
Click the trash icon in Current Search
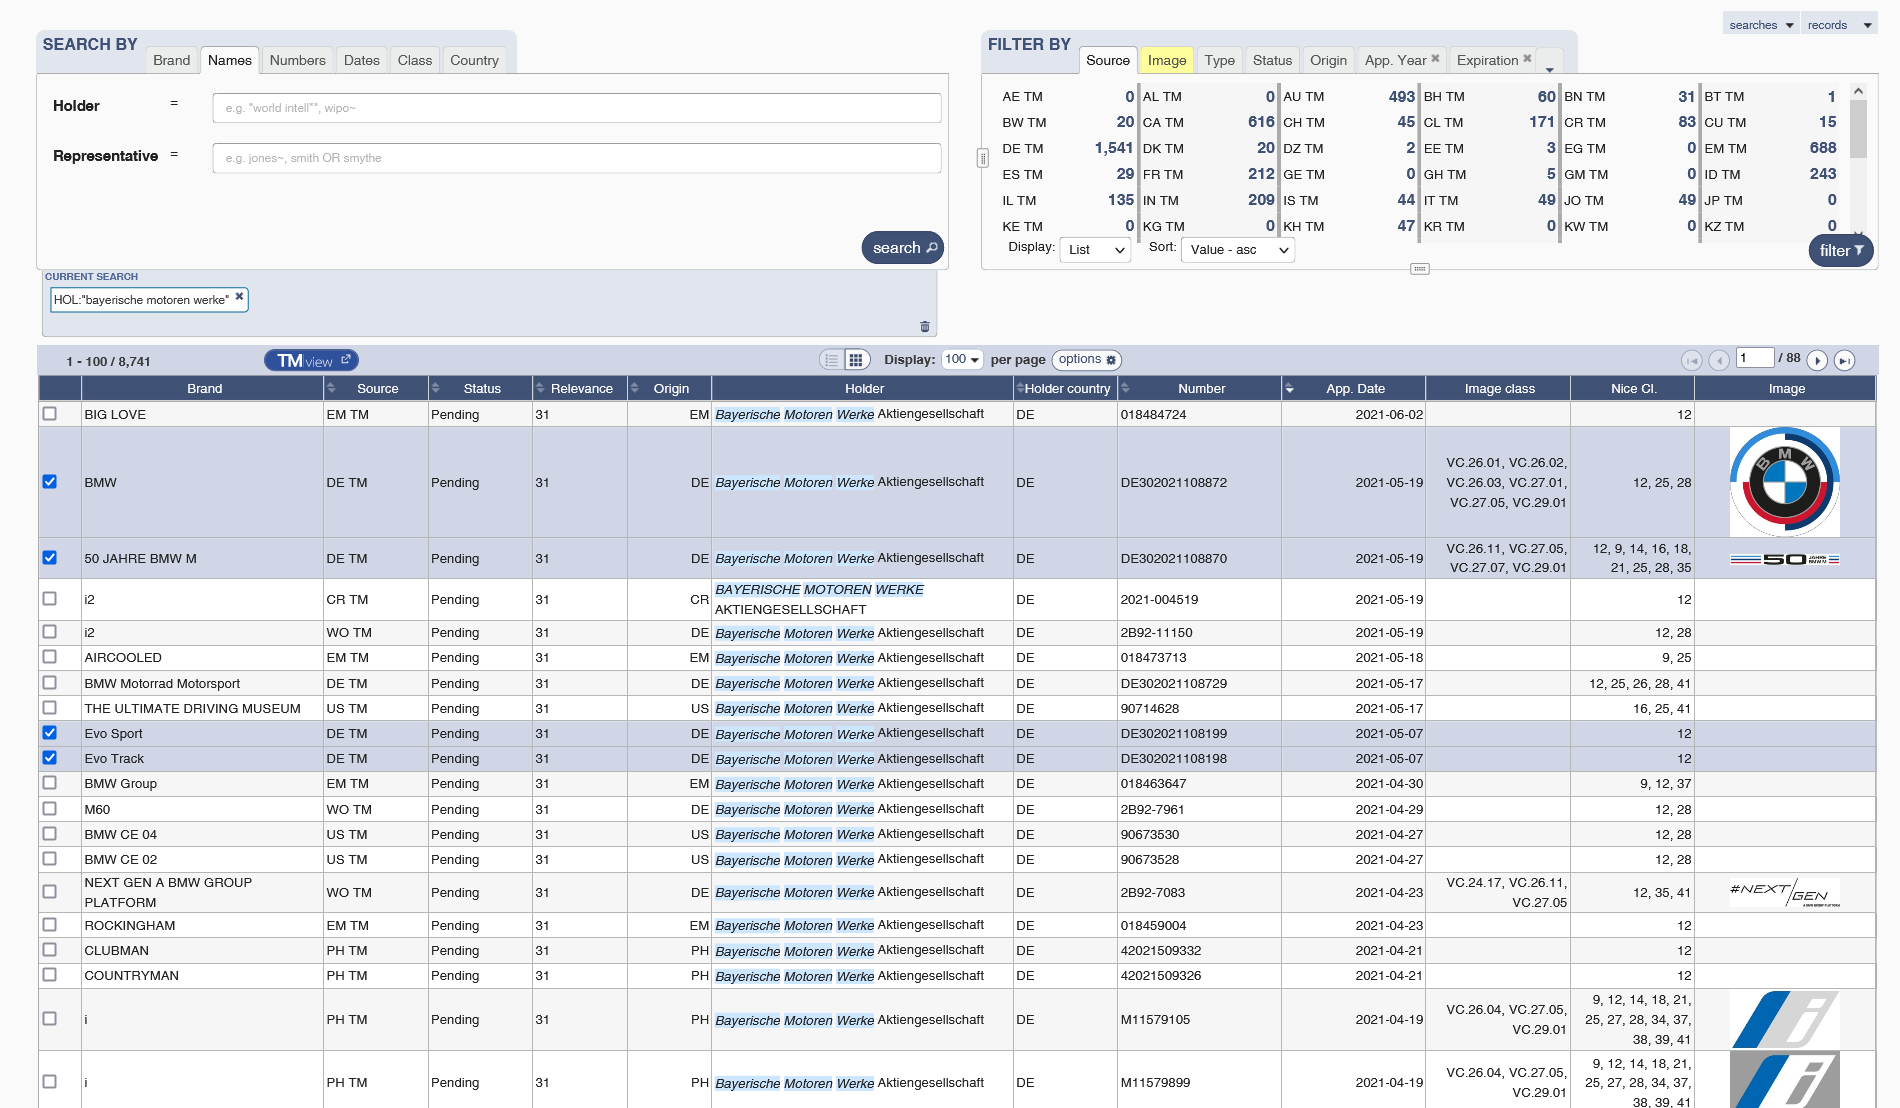924,327
